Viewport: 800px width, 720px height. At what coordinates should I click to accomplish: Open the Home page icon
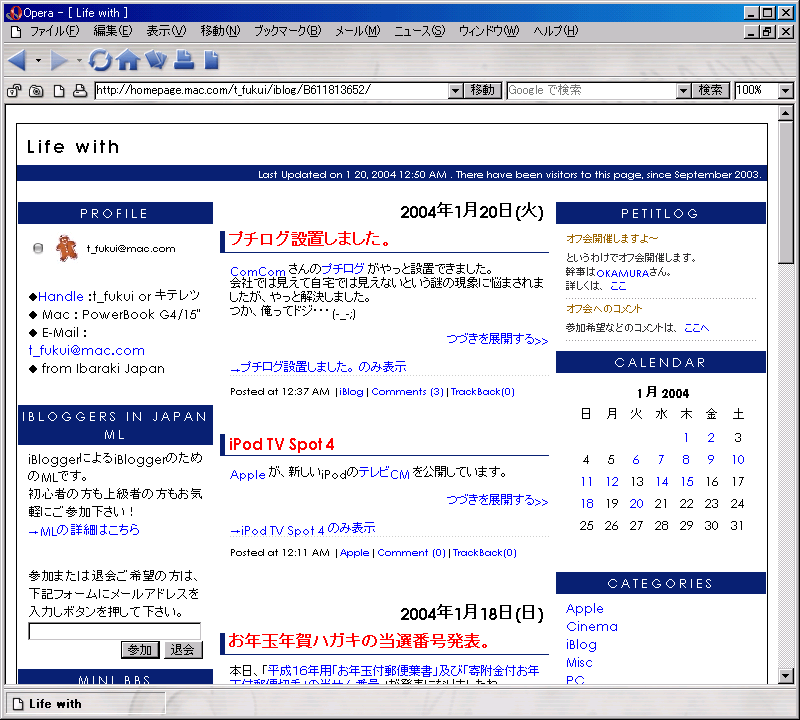(x=128, y=60)
